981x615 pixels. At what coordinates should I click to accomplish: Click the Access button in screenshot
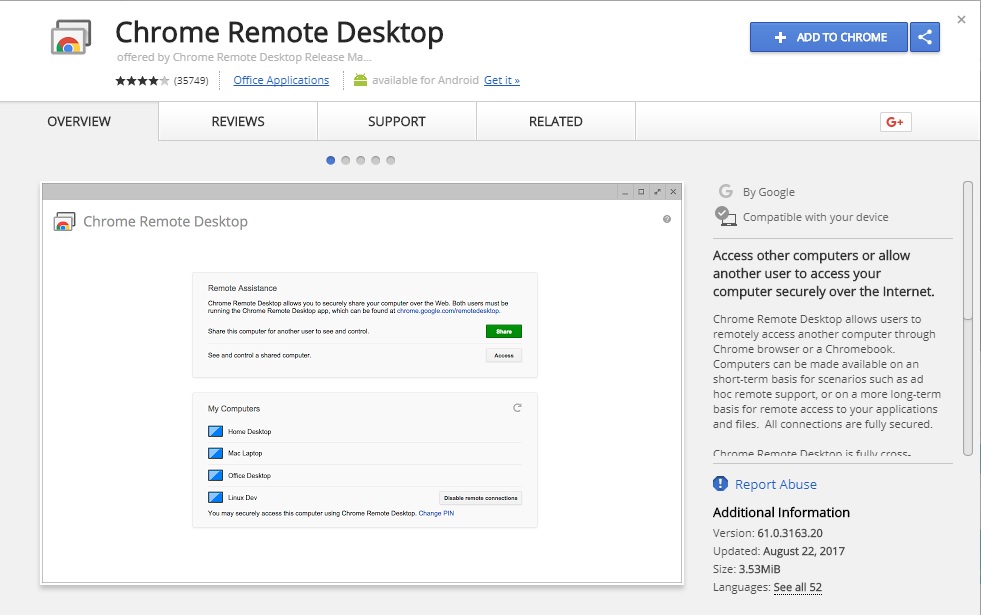click(x=504, y=355)
